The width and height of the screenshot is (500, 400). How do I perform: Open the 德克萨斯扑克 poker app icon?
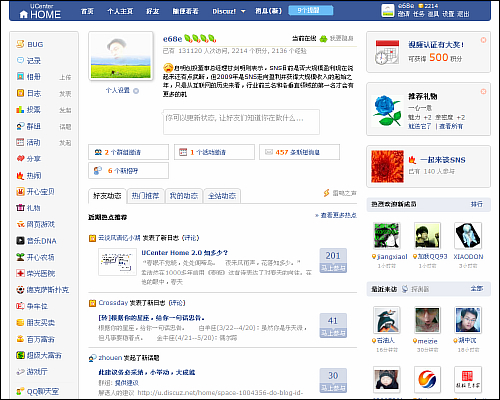(20, 290)
